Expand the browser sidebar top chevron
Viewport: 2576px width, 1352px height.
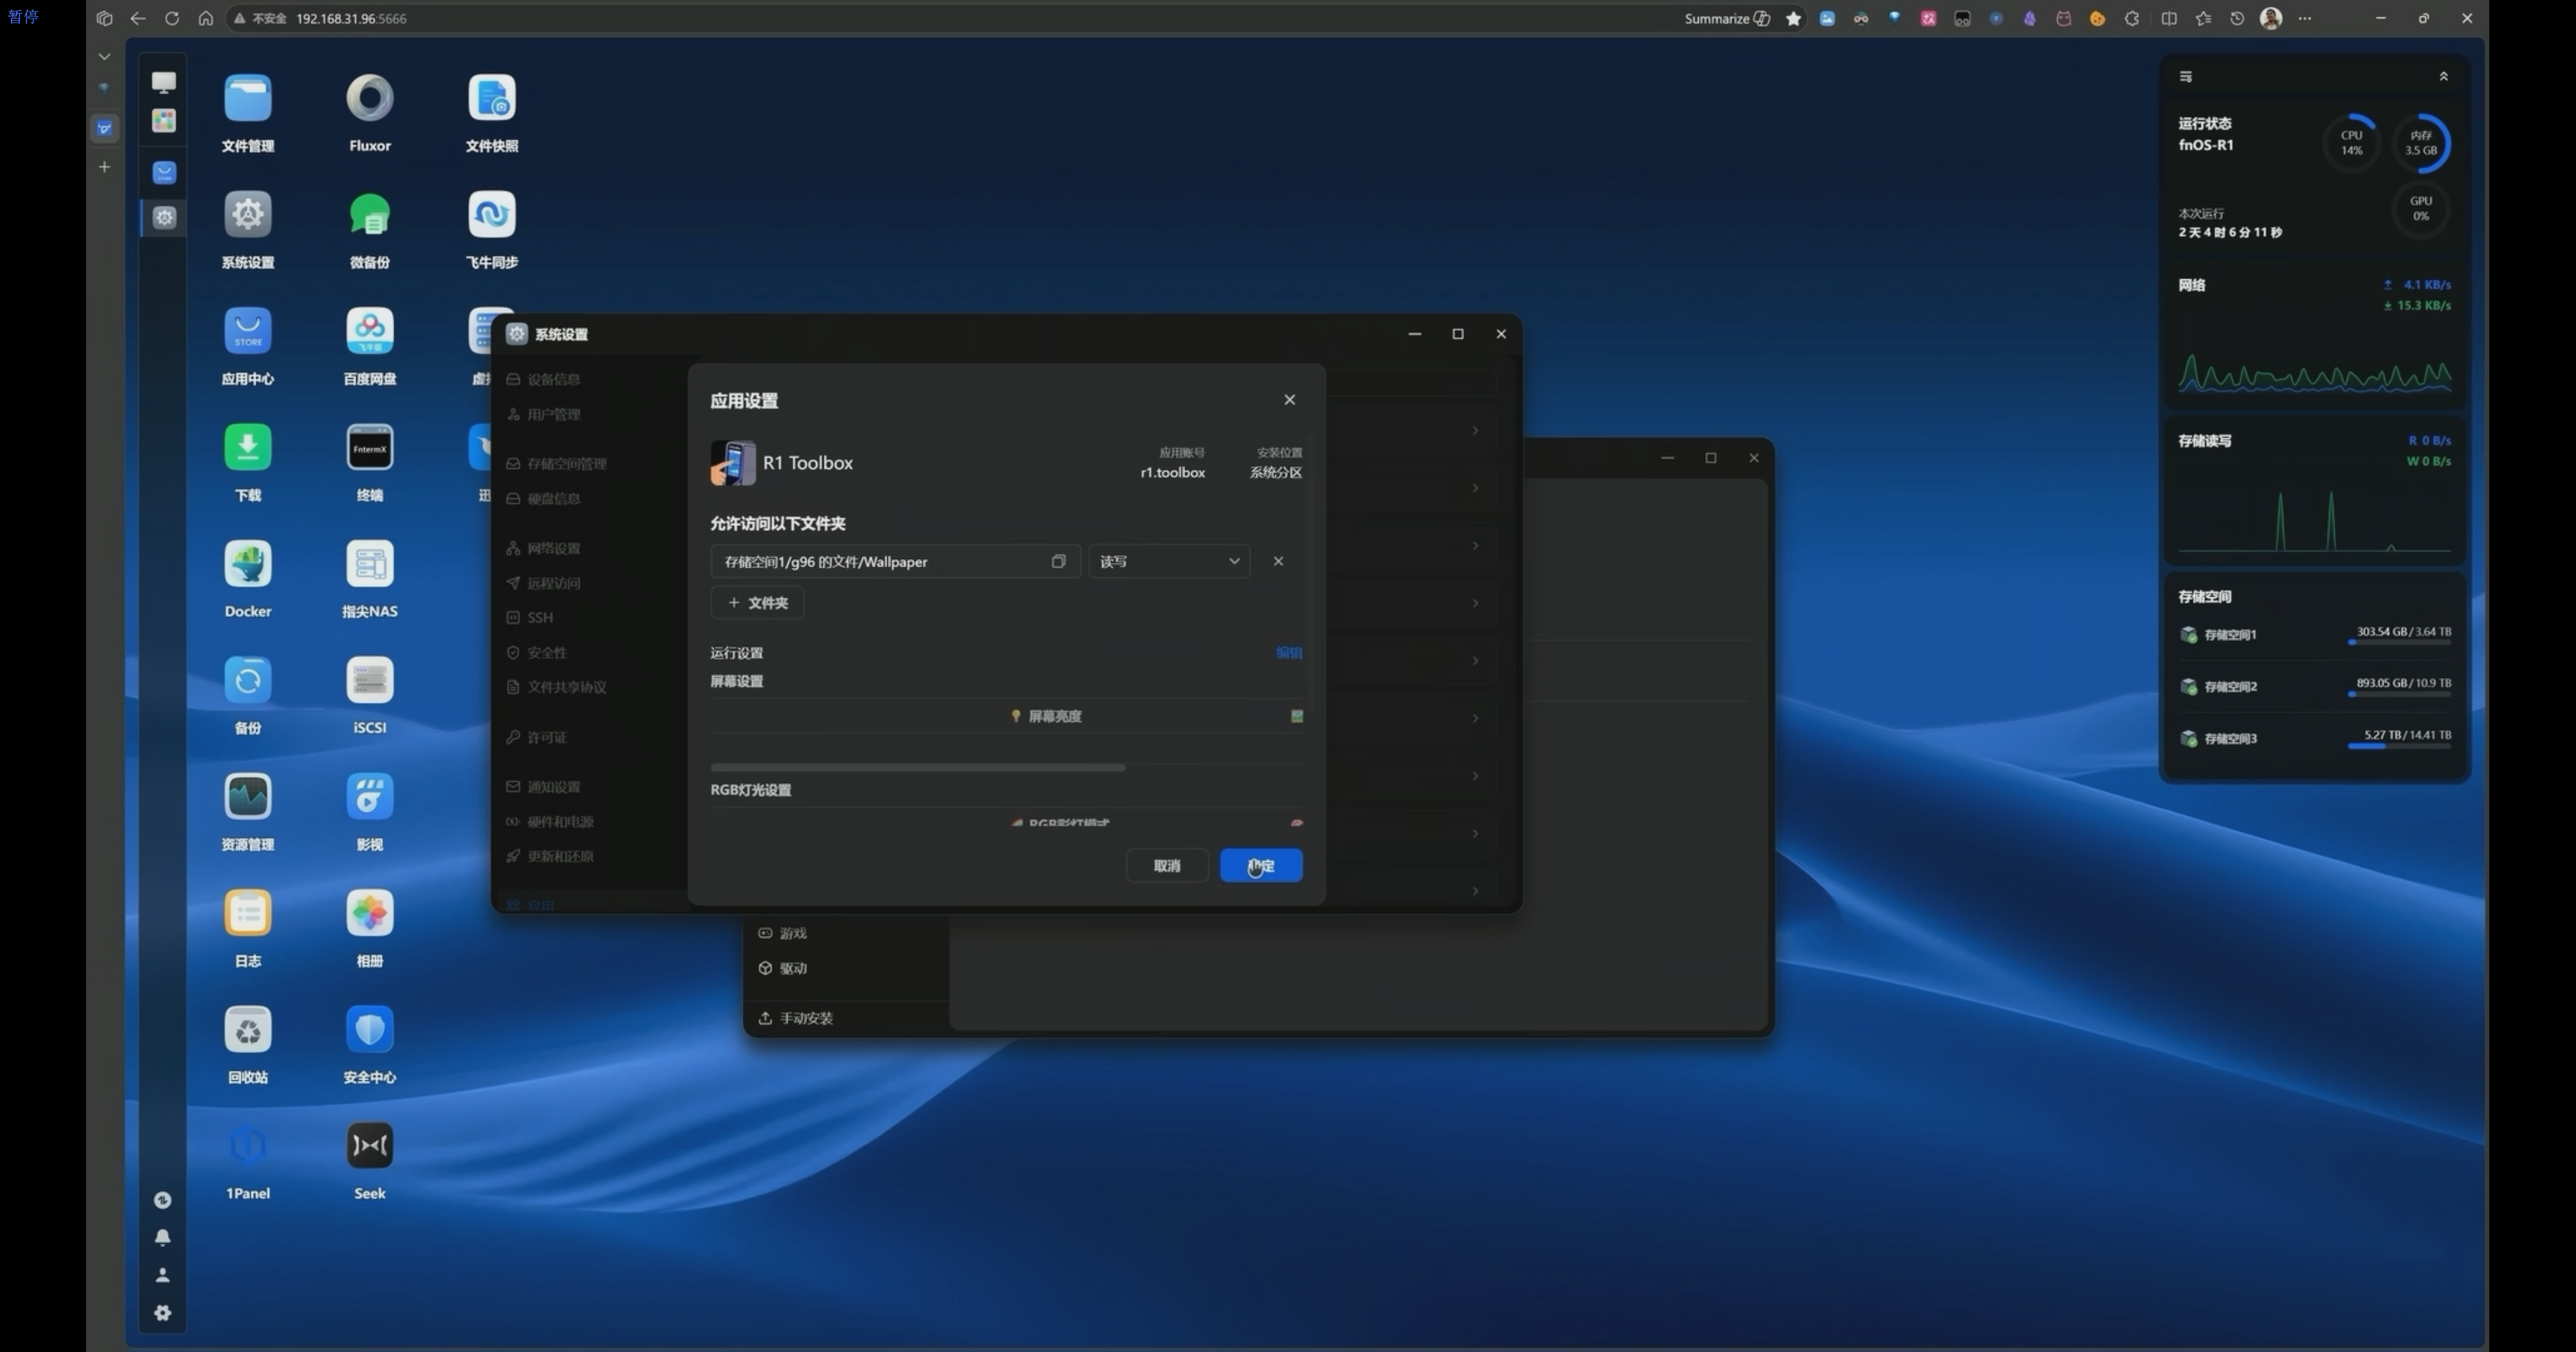pos(104,56)
